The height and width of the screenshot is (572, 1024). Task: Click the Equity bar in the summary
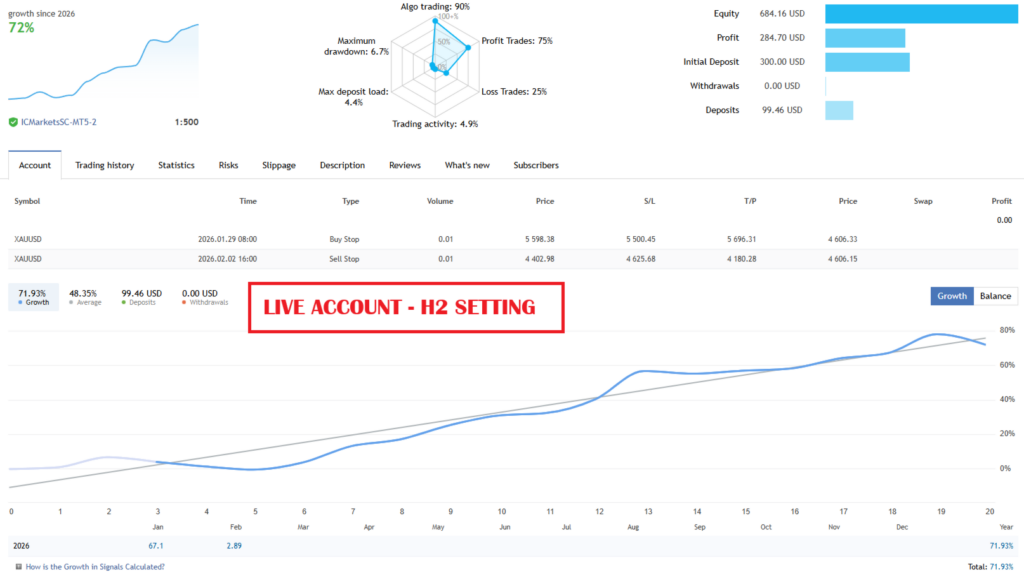[x=921, y=14]
